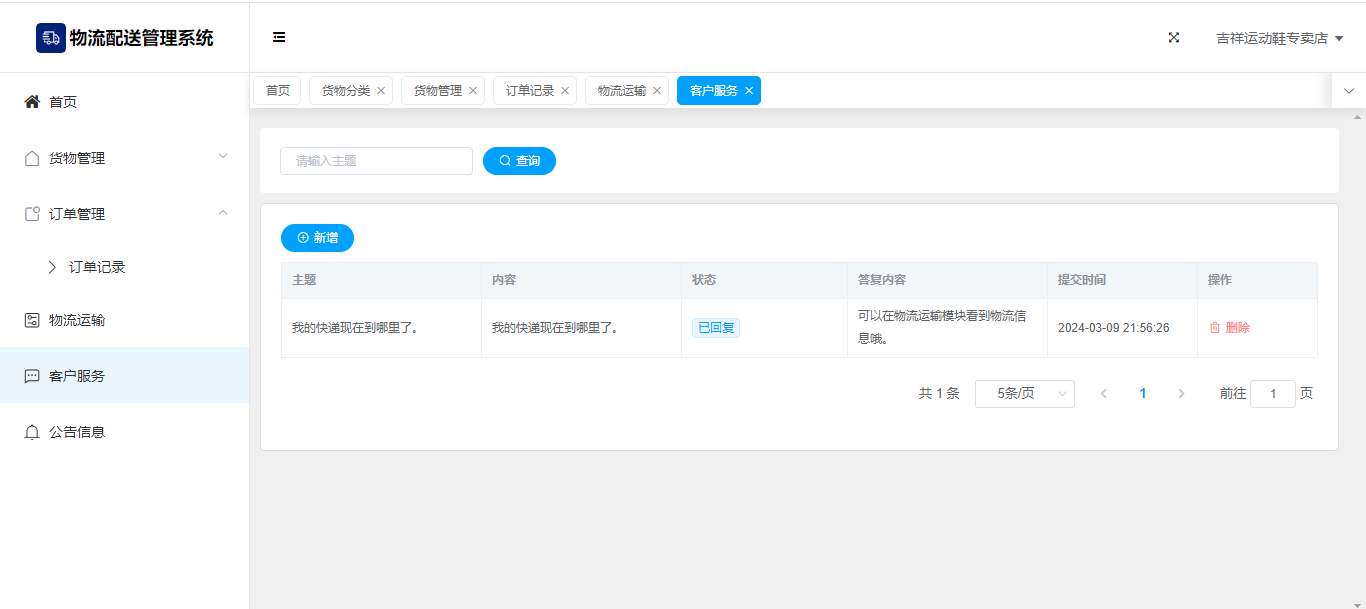Open the 吉祥运动鞋专卖店 user dropdown
This screenshot has height=609, width=1366.
pos(1279,38)
